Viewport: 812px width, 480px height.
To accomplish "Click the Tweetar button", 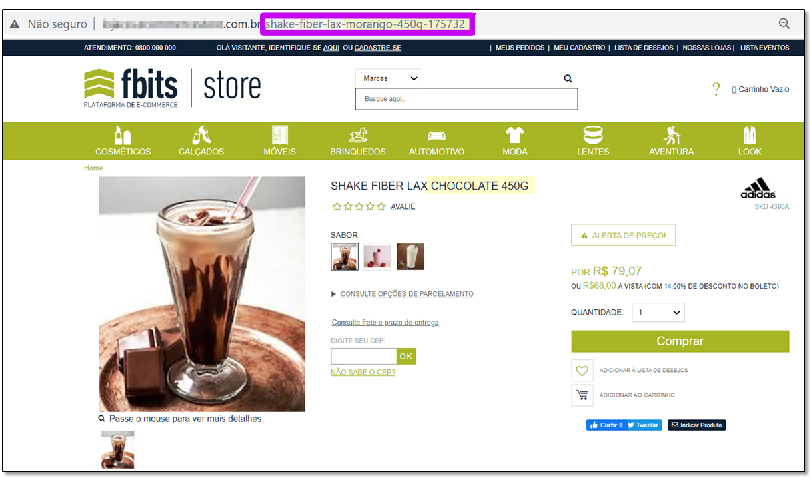I will click(x=644, y=425).
